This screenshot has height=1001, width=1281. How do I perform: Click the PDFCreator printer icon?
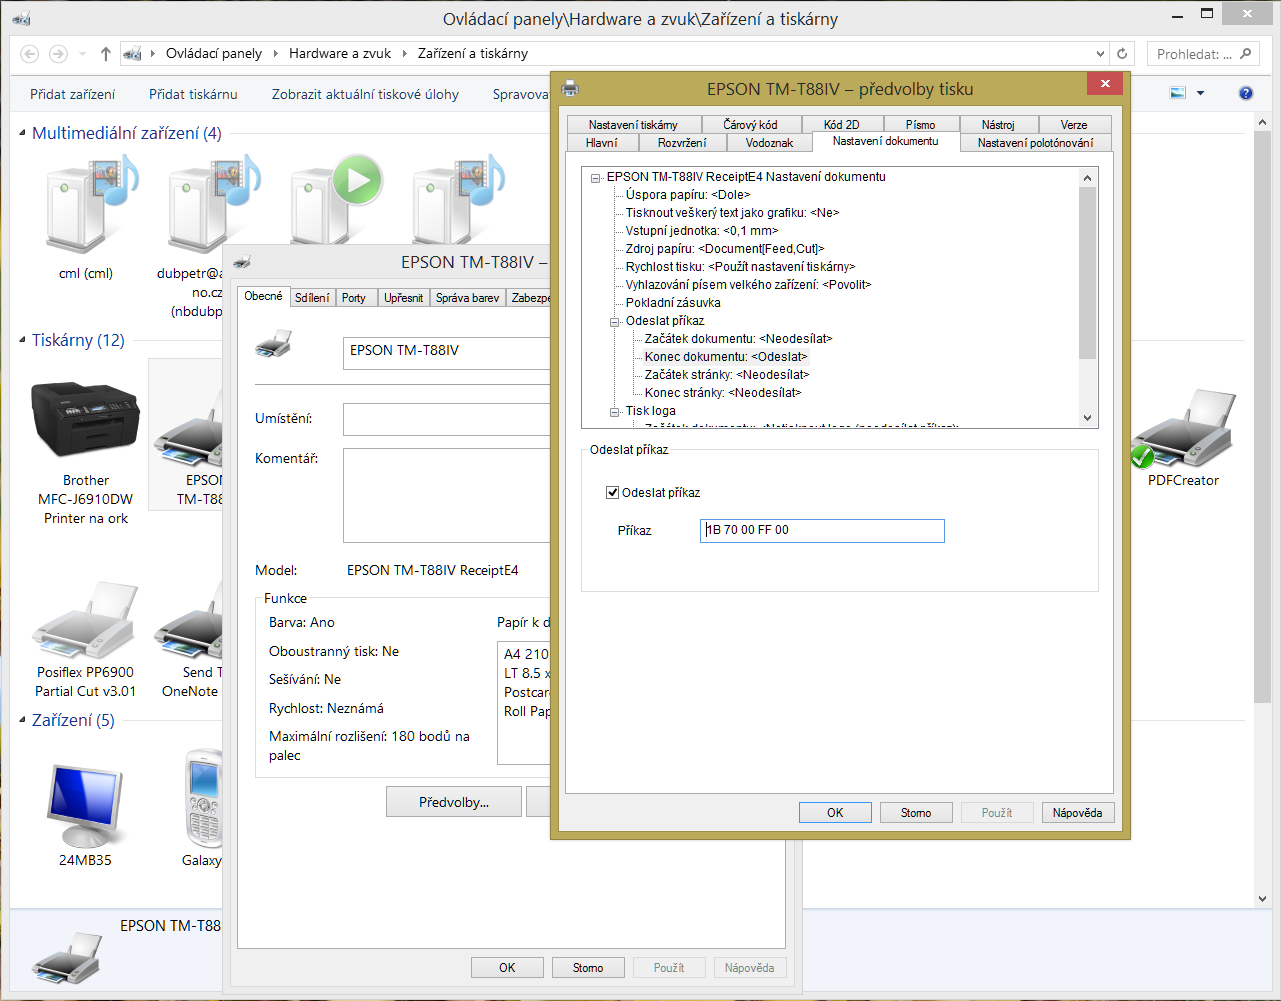[x=1183, y=430]
